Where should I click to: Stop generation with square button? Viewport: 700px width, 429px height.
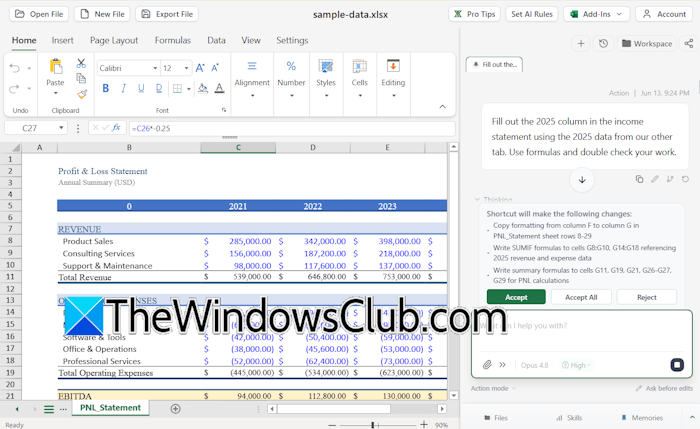(677, 365)
